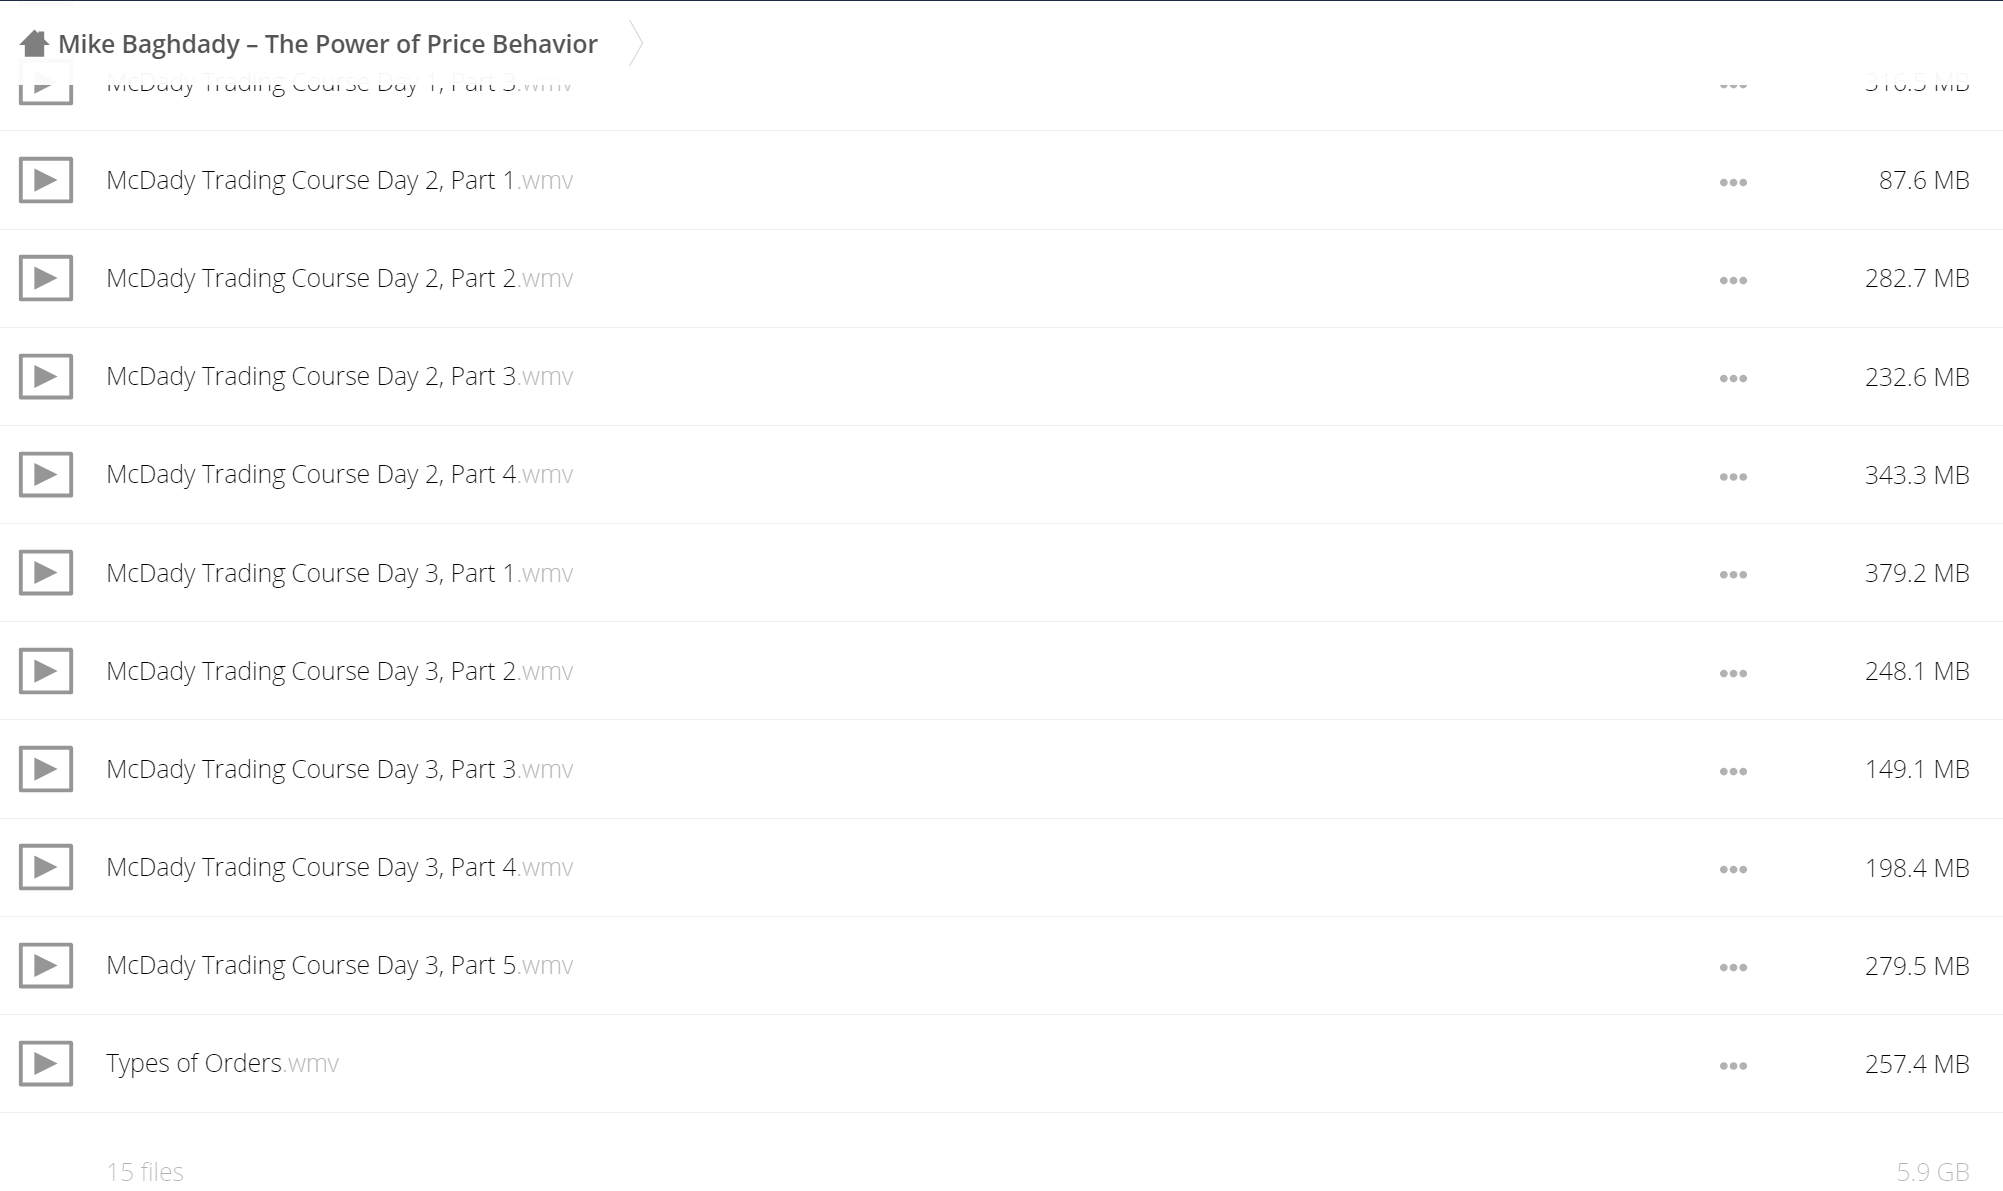This screenshot has height=1191, width=2003.
Task: Open Types of Orders.wmv file
Action: coord(222,1063)
